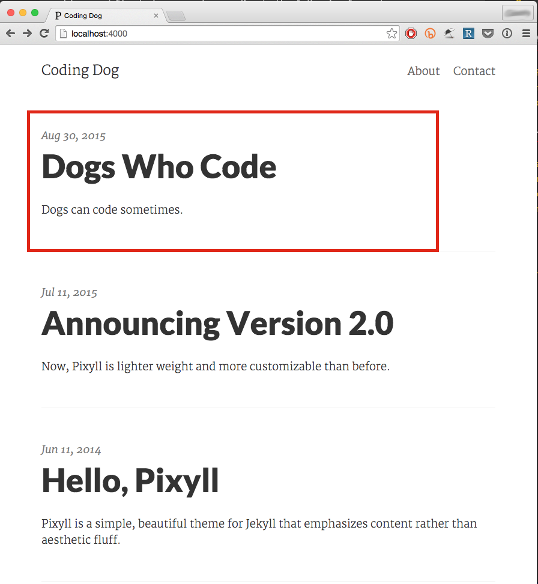Open the Chrome hamburger menu
The width and height of the screenshot is (538, 584).
(526, 34)
